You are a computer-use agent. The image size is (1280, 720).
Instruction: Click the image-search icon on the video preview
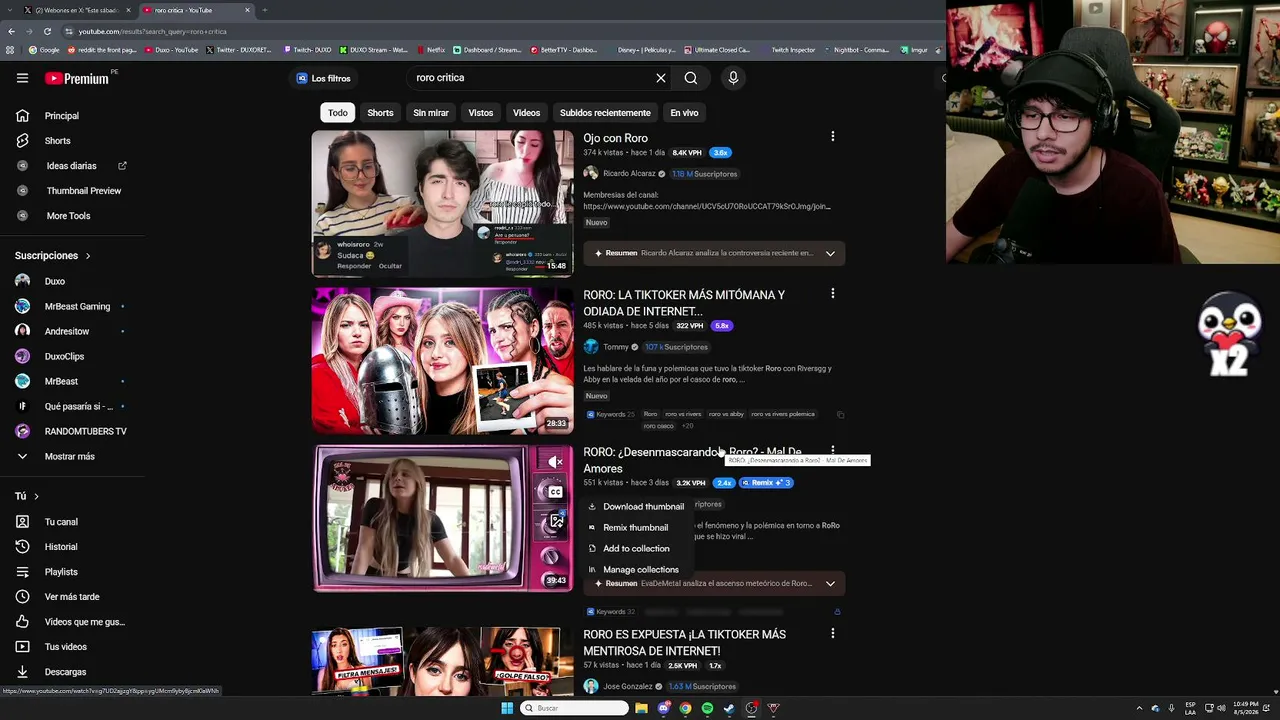click(556, 522)
